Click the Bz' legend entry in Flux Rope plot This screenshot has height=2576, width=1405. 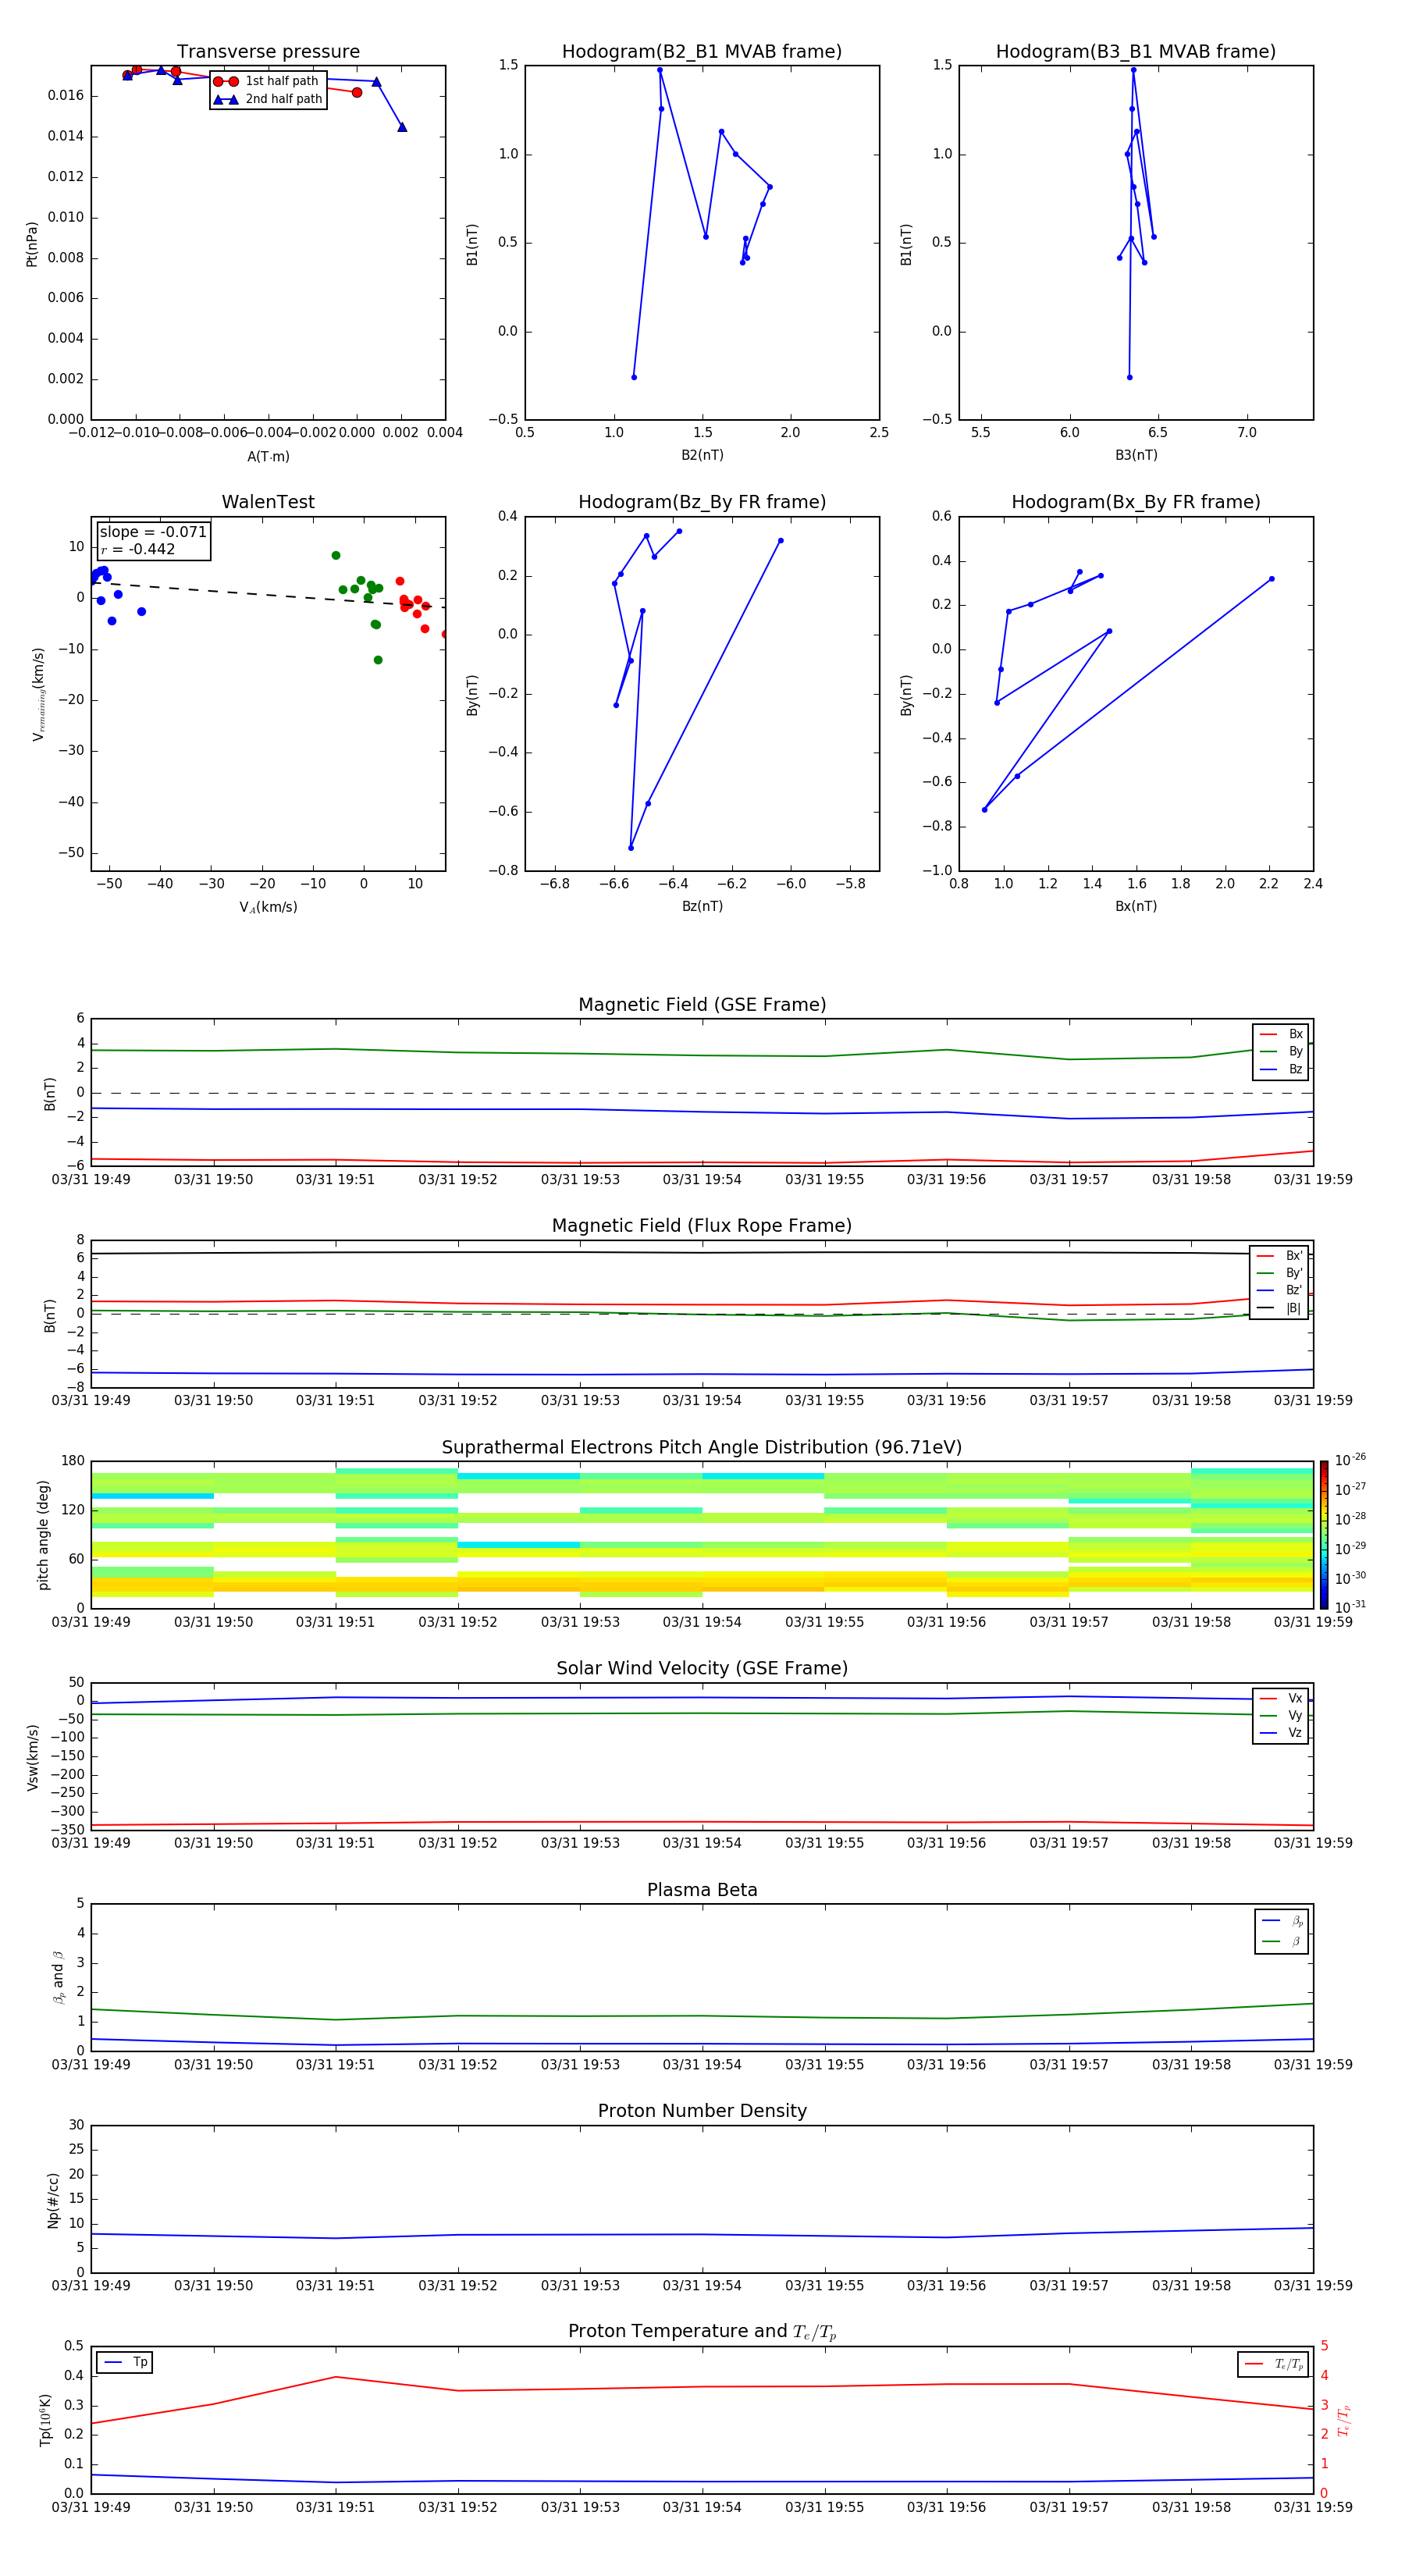(x=1280, y=1291)
